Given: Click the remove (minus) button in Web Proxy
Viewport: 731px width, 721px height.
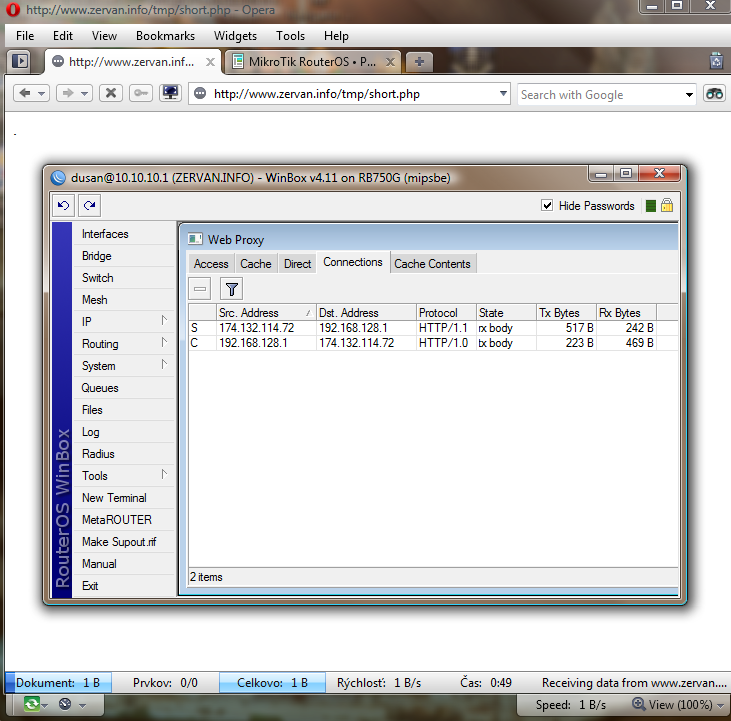Looking at the screenshot, I should point(200,289).
